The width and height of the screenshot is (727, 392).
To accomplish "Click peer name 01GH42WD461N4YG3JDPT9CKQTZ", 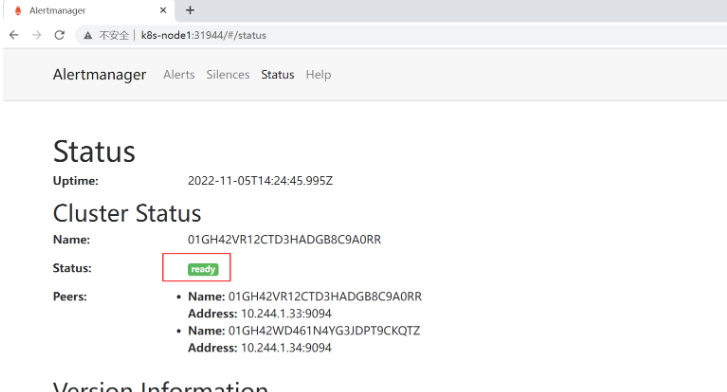I will point(324,331).
